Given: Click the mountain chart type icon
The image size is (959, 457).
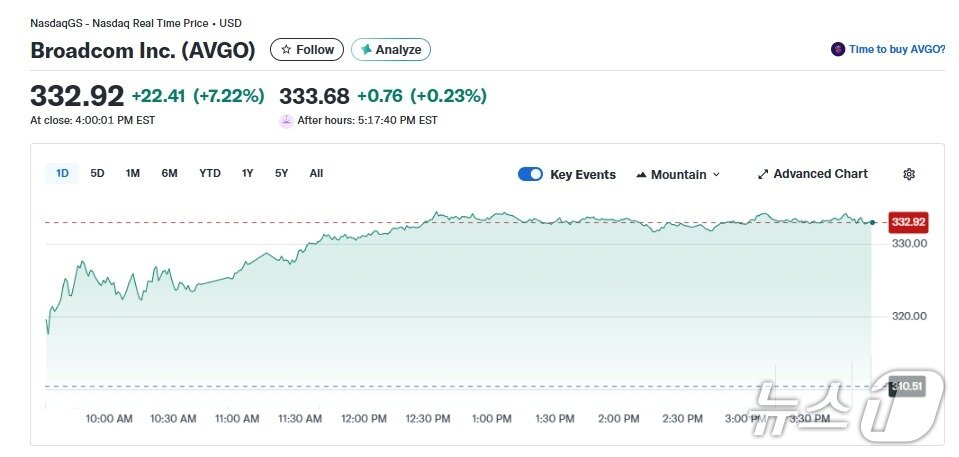Looking at the screenshot, I should [x=641, y=175].
